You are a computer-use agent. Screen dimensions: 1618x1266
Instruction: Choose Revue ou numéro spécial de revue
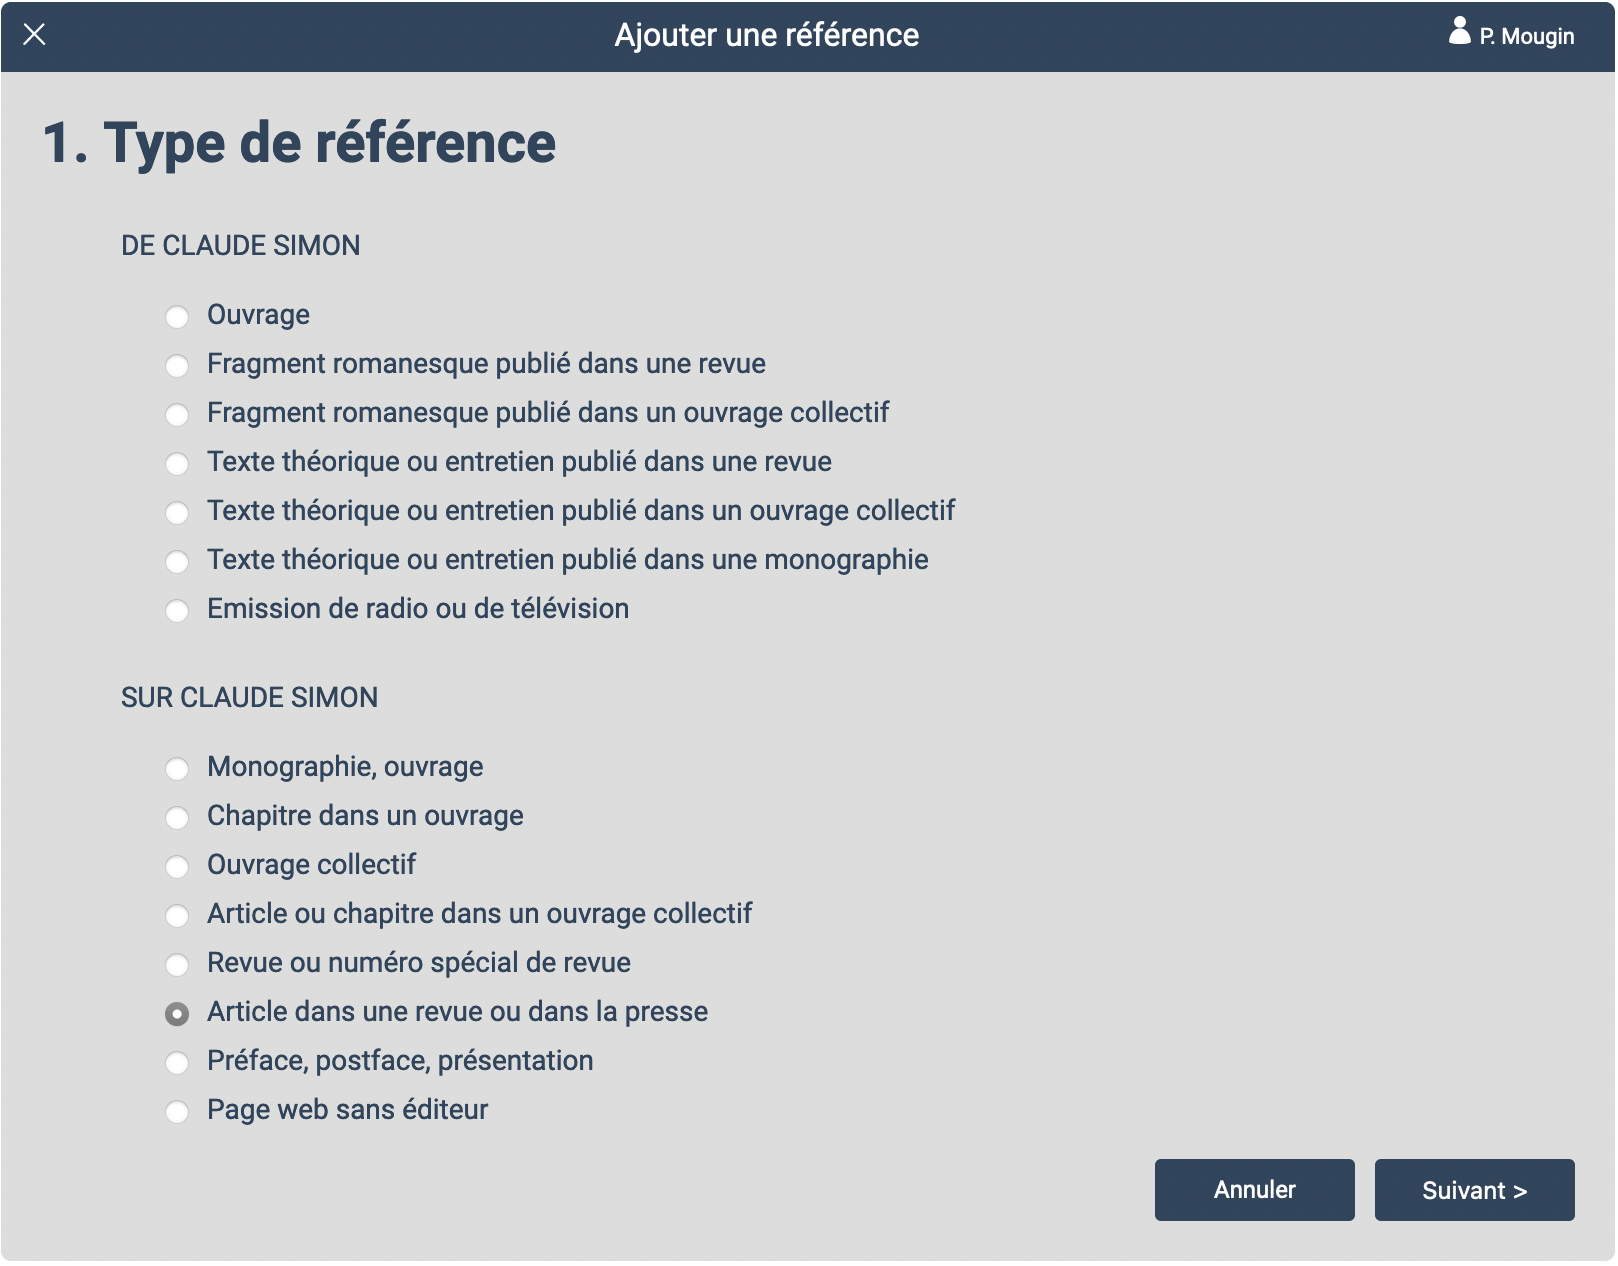click(x=177, y=965)
